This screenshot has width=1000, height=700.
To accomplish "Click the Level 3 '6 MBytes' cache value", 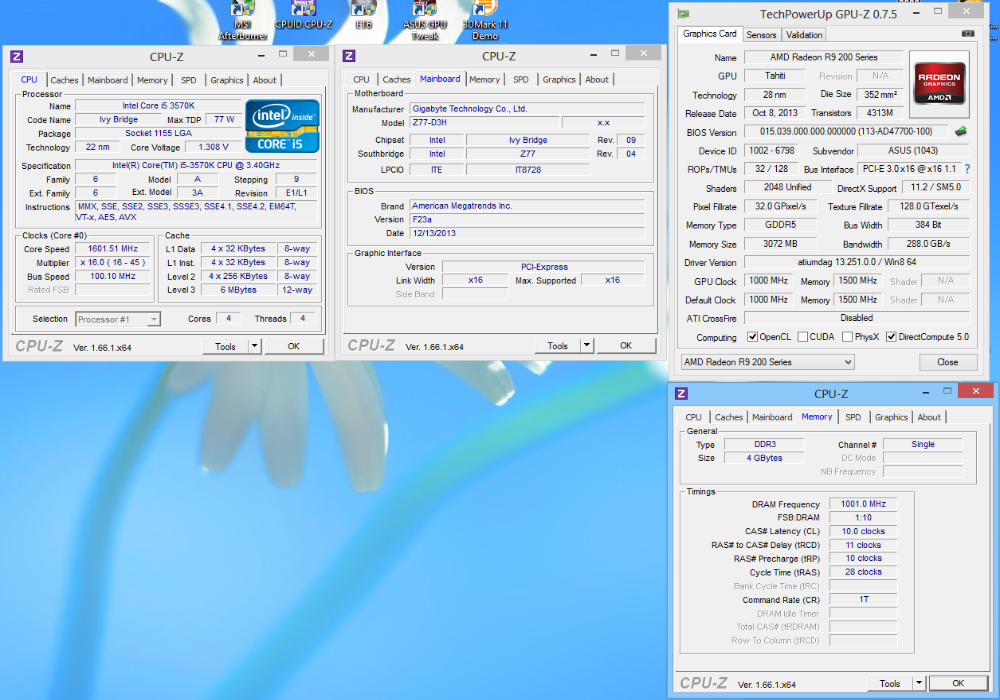I will click(x=239, y=289).
